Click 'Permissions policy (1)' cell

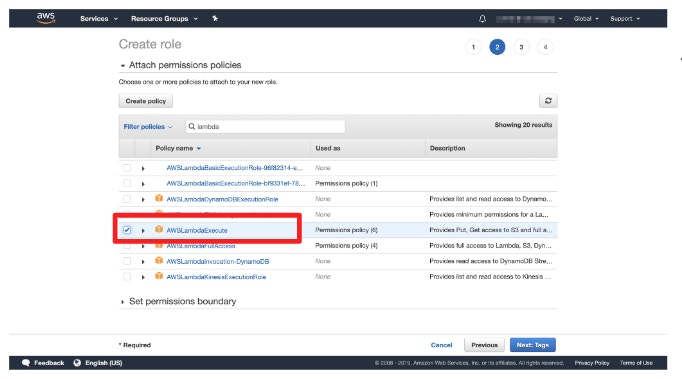pyautogui.click(x=346, y=184)
